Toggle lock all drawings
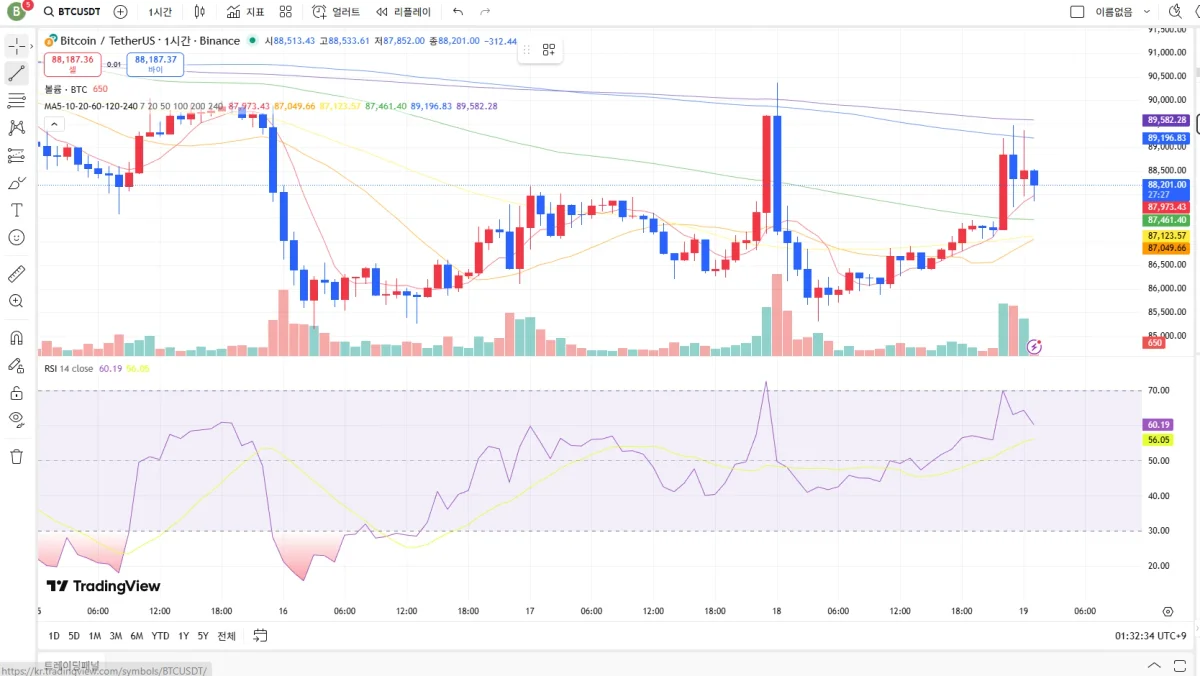This screenshot has height=676, width=1200. [16, 393]
